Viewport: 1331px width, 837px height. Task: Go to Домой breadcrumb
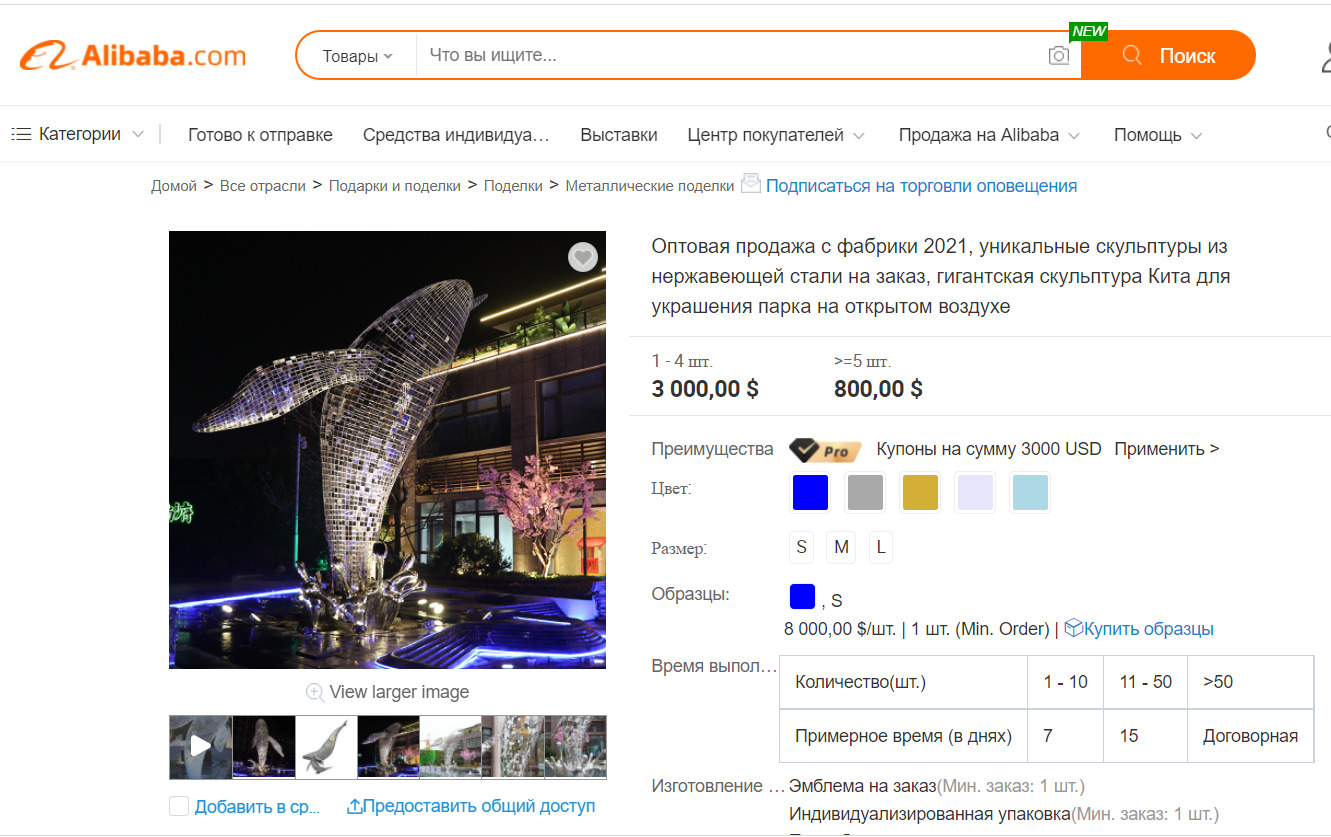coord(174,186)
